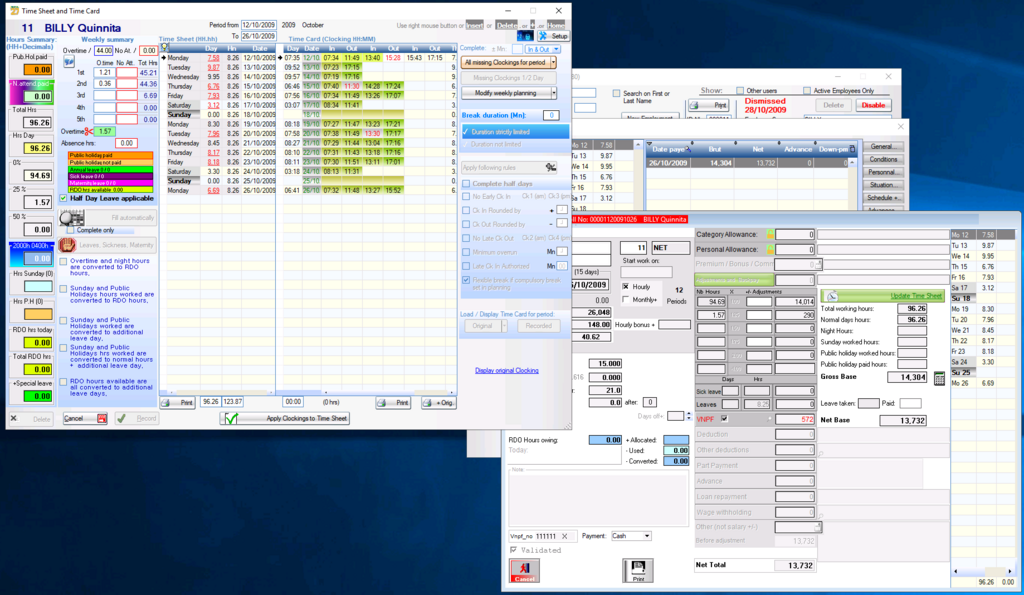Click the red Cancel icon in payslip
The image size is (1024, 595).
pos(522,568)
